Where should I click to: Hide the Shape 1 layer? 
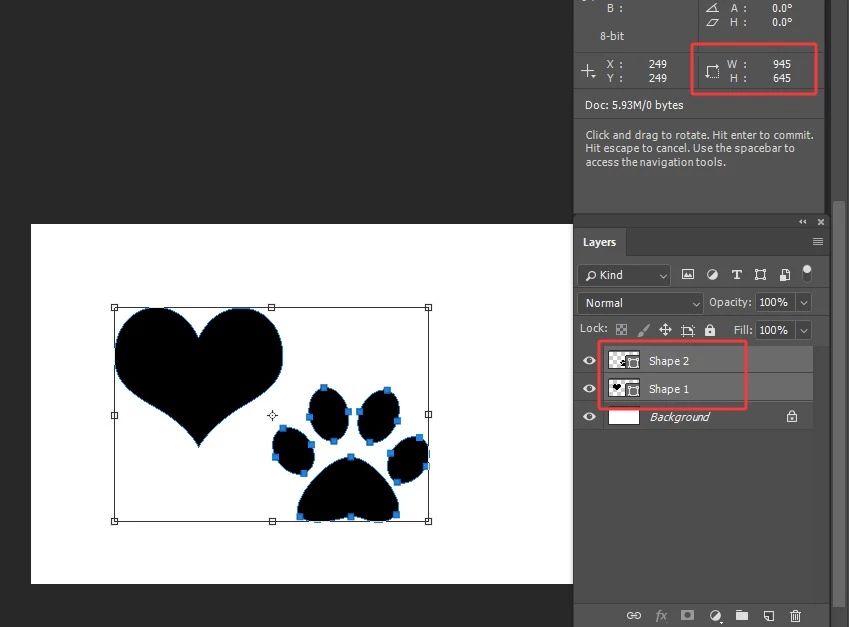click(589, 389)
